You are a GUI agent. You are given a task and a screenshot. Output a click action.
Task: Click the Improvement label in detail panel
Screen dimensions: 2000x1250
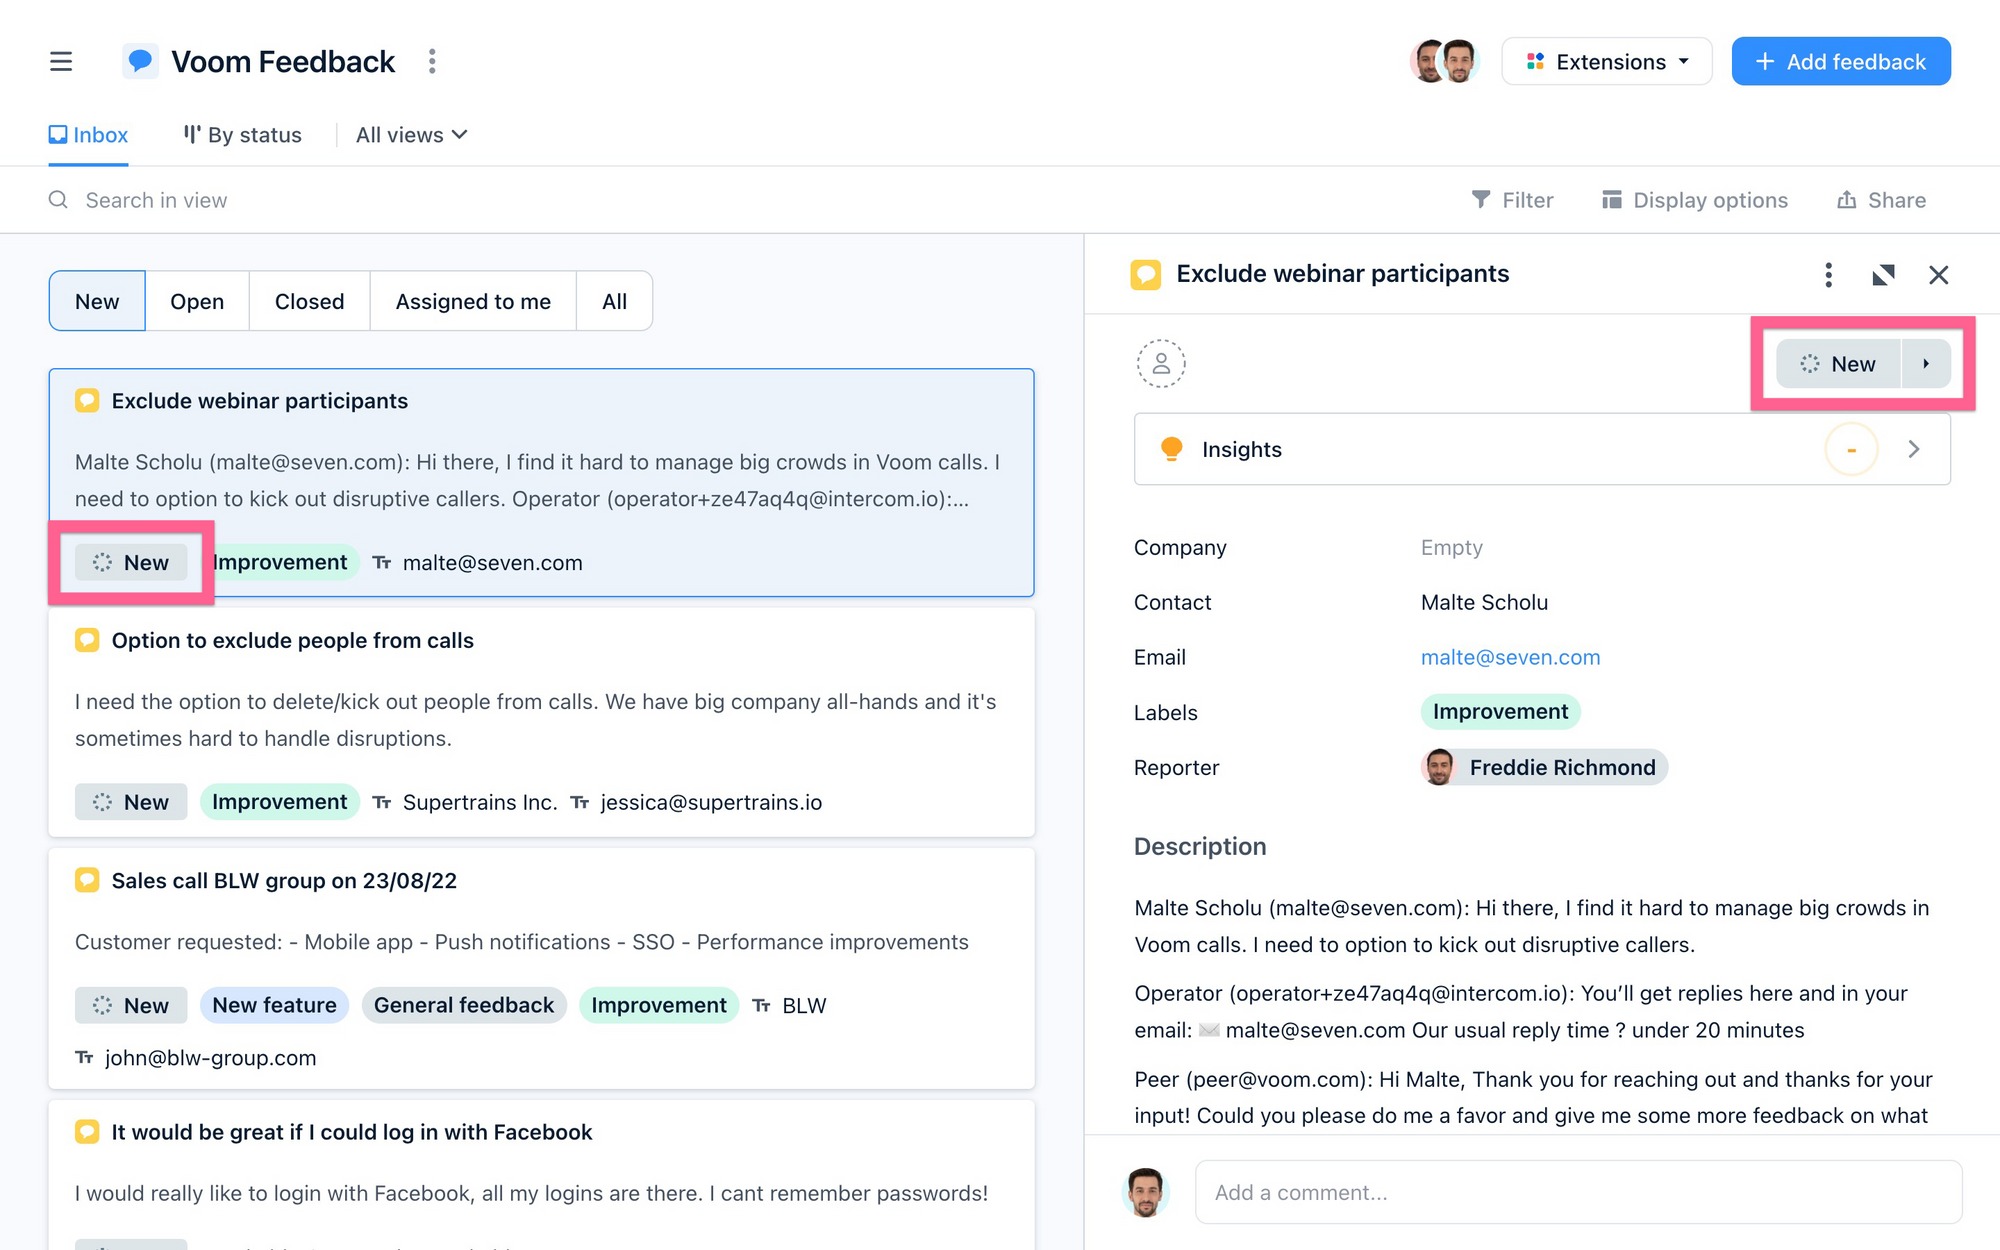pos(1500,712)
